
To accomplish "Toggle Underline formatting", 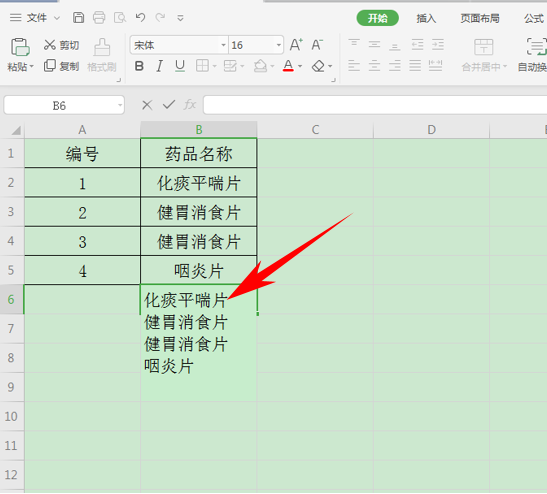I will pos(180,66).
